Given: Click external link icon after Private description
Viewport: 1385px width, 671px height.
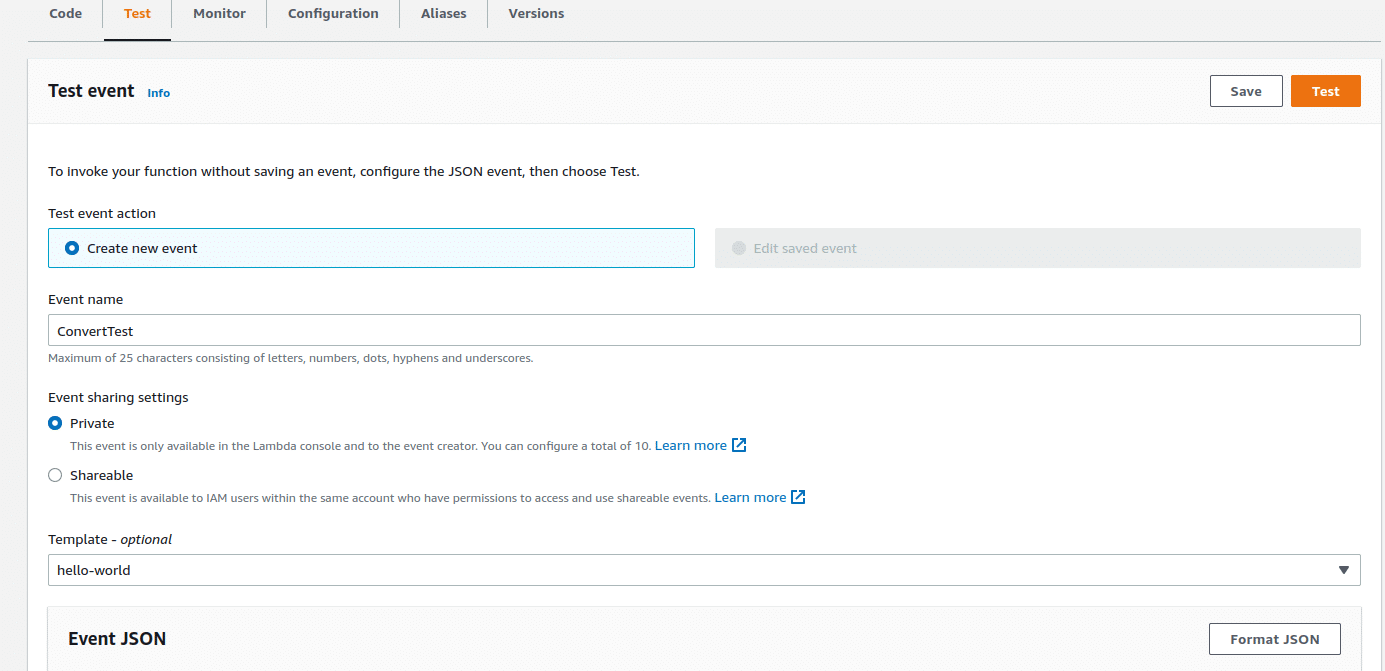Looking at the screenshot, I should tap(739, 445).
